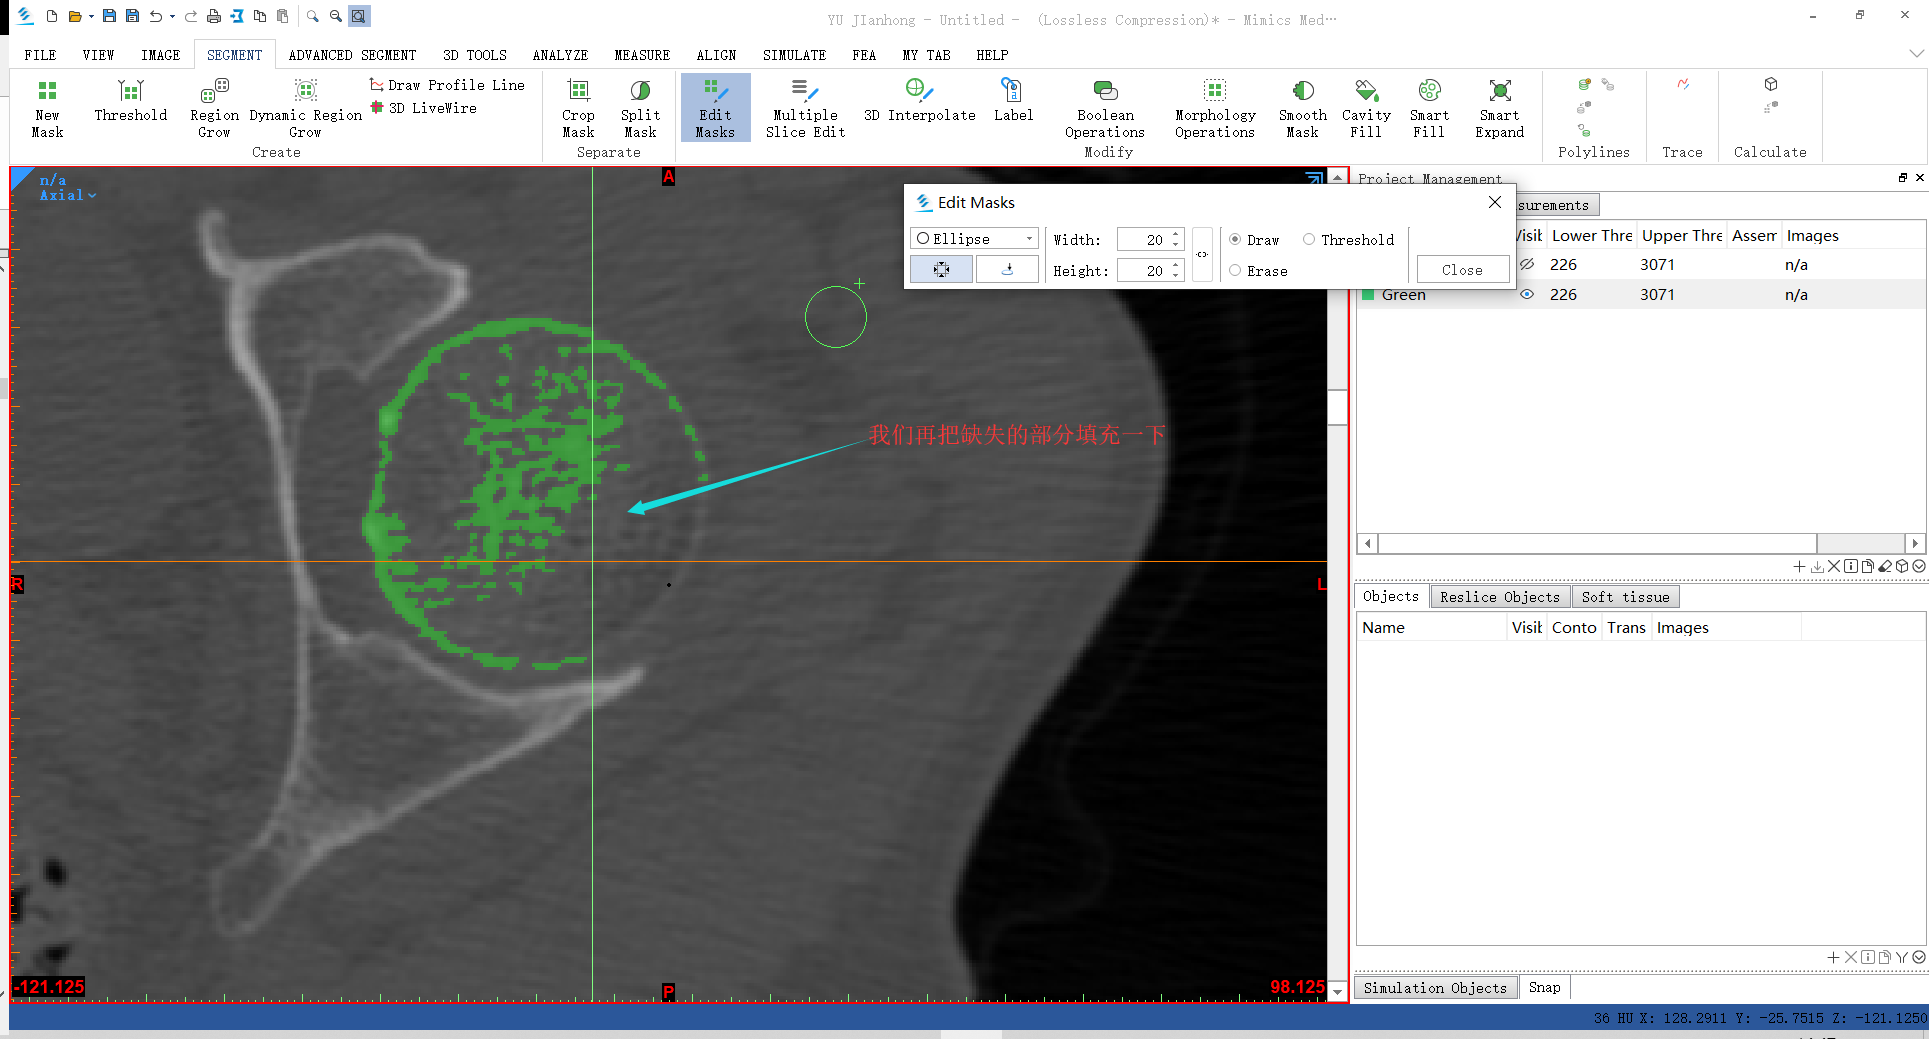Toggle the Edit Masks tool

pyautogui.click(x=715, y=109)
